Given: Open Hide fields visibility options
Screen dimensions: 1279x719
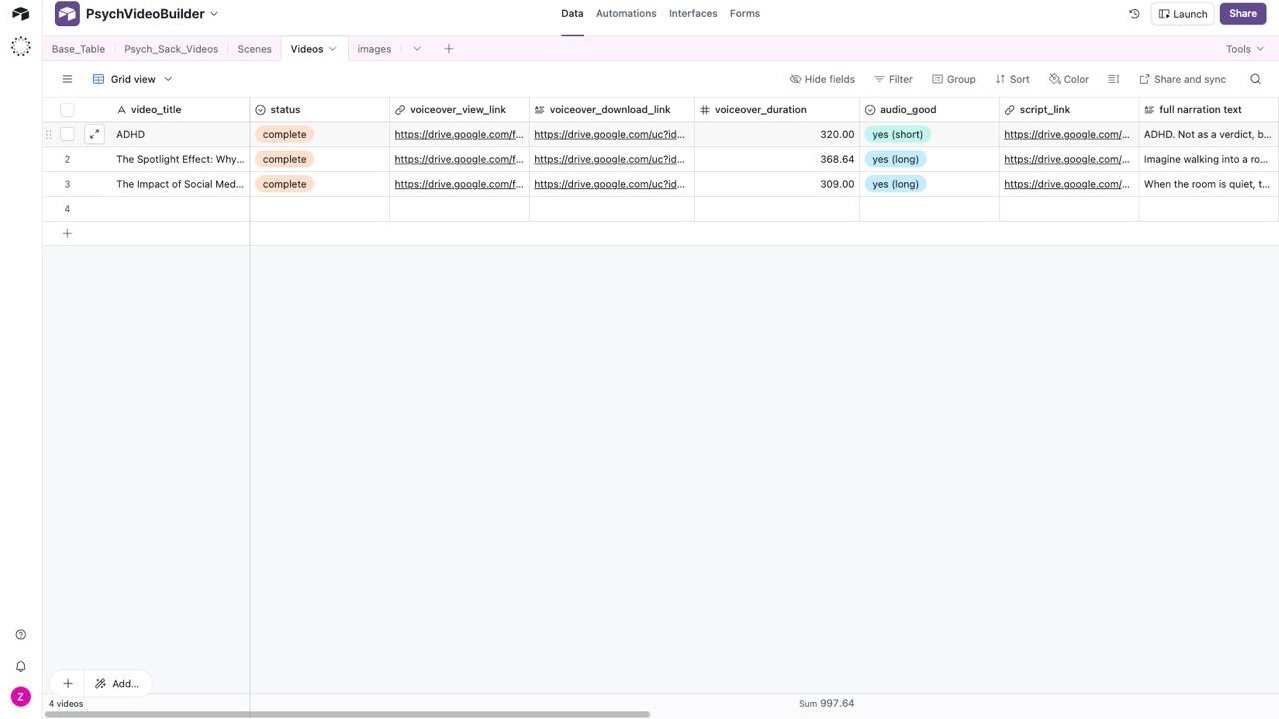Looking at the screenshot, I should [x=822, y=79].
